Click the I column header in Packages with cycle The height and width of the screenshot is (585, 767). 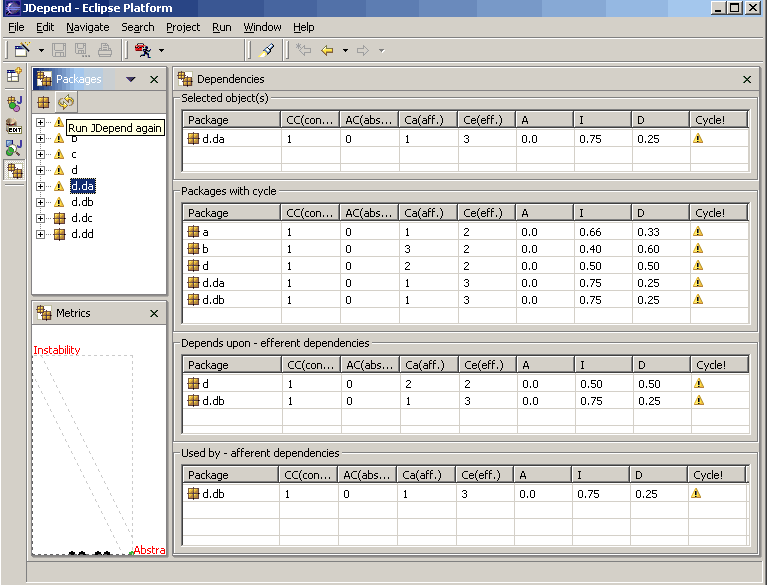[603, 213]
